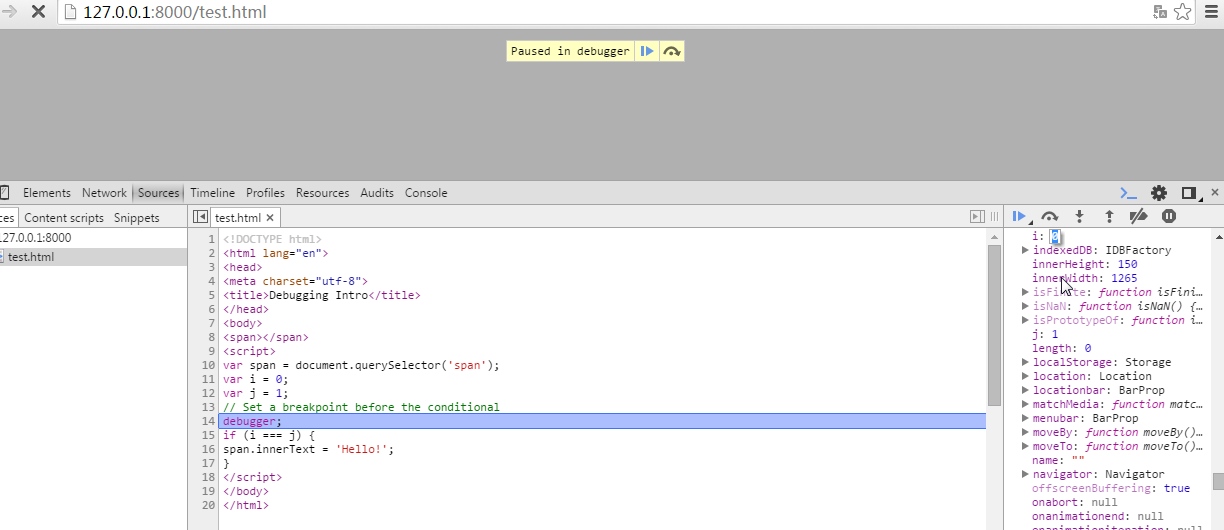This screenshot has height=530, width=1224.
Task: Open the Timeline panel
Action: pos(212,193)
